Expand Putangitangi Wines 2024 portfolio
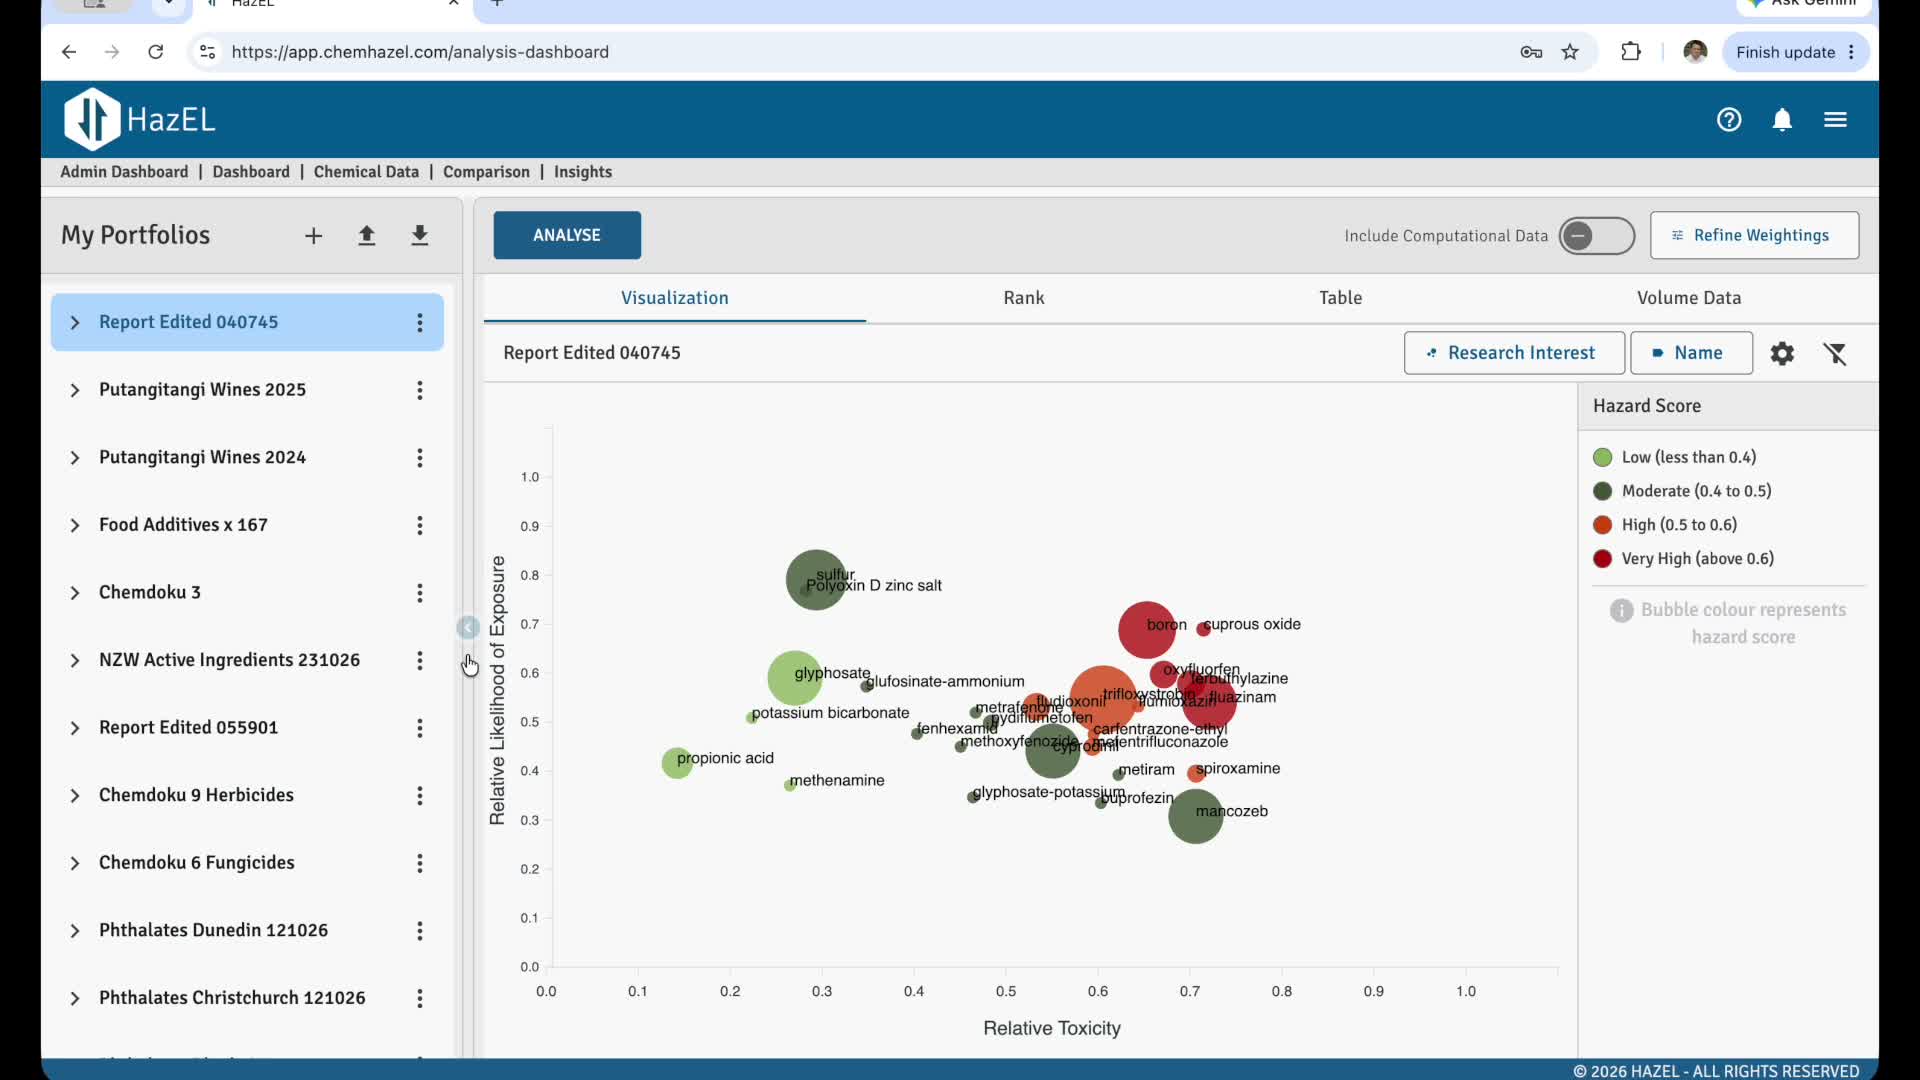Screen dimensions: 1920x1080 click(75, 458)
